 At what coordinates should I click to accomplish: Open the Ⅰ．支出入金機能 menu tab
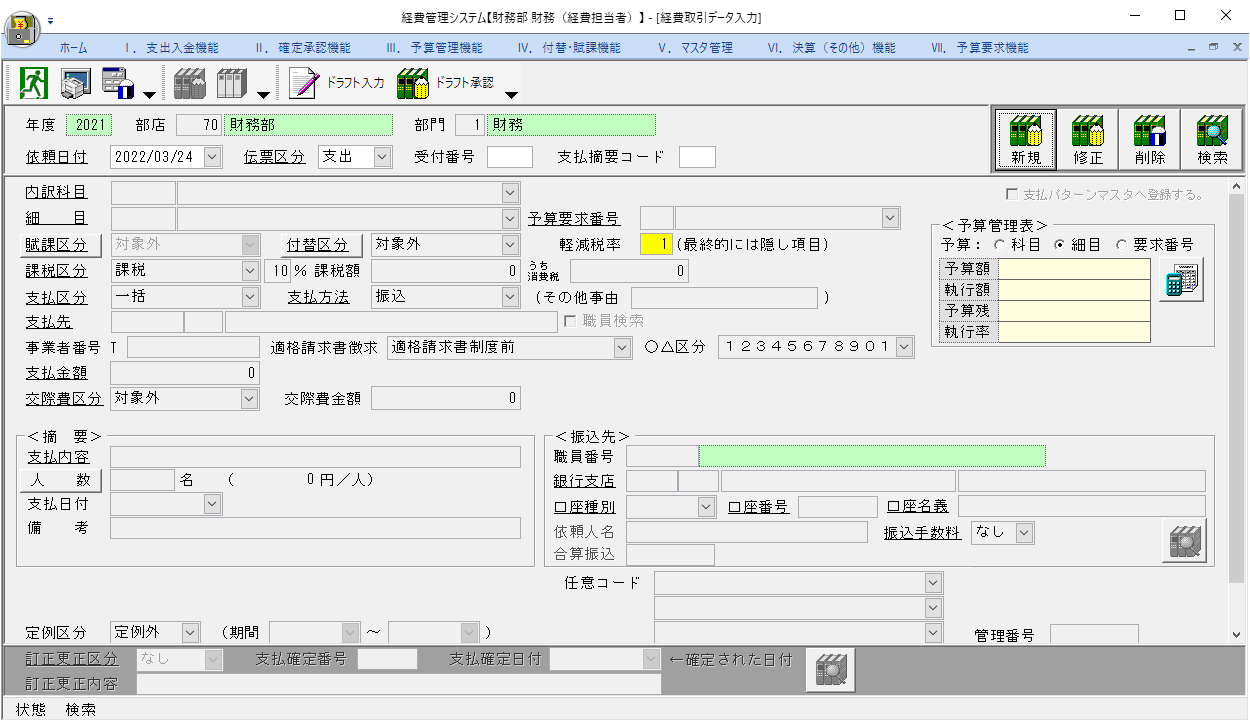172,48
